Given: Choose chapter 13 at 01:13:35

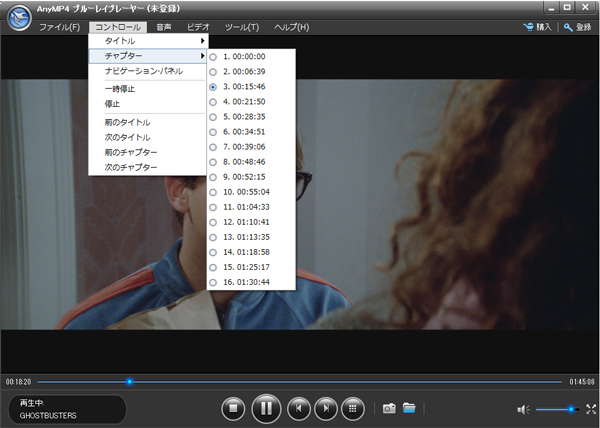Looking at the screenshot, I should (251, 237).
